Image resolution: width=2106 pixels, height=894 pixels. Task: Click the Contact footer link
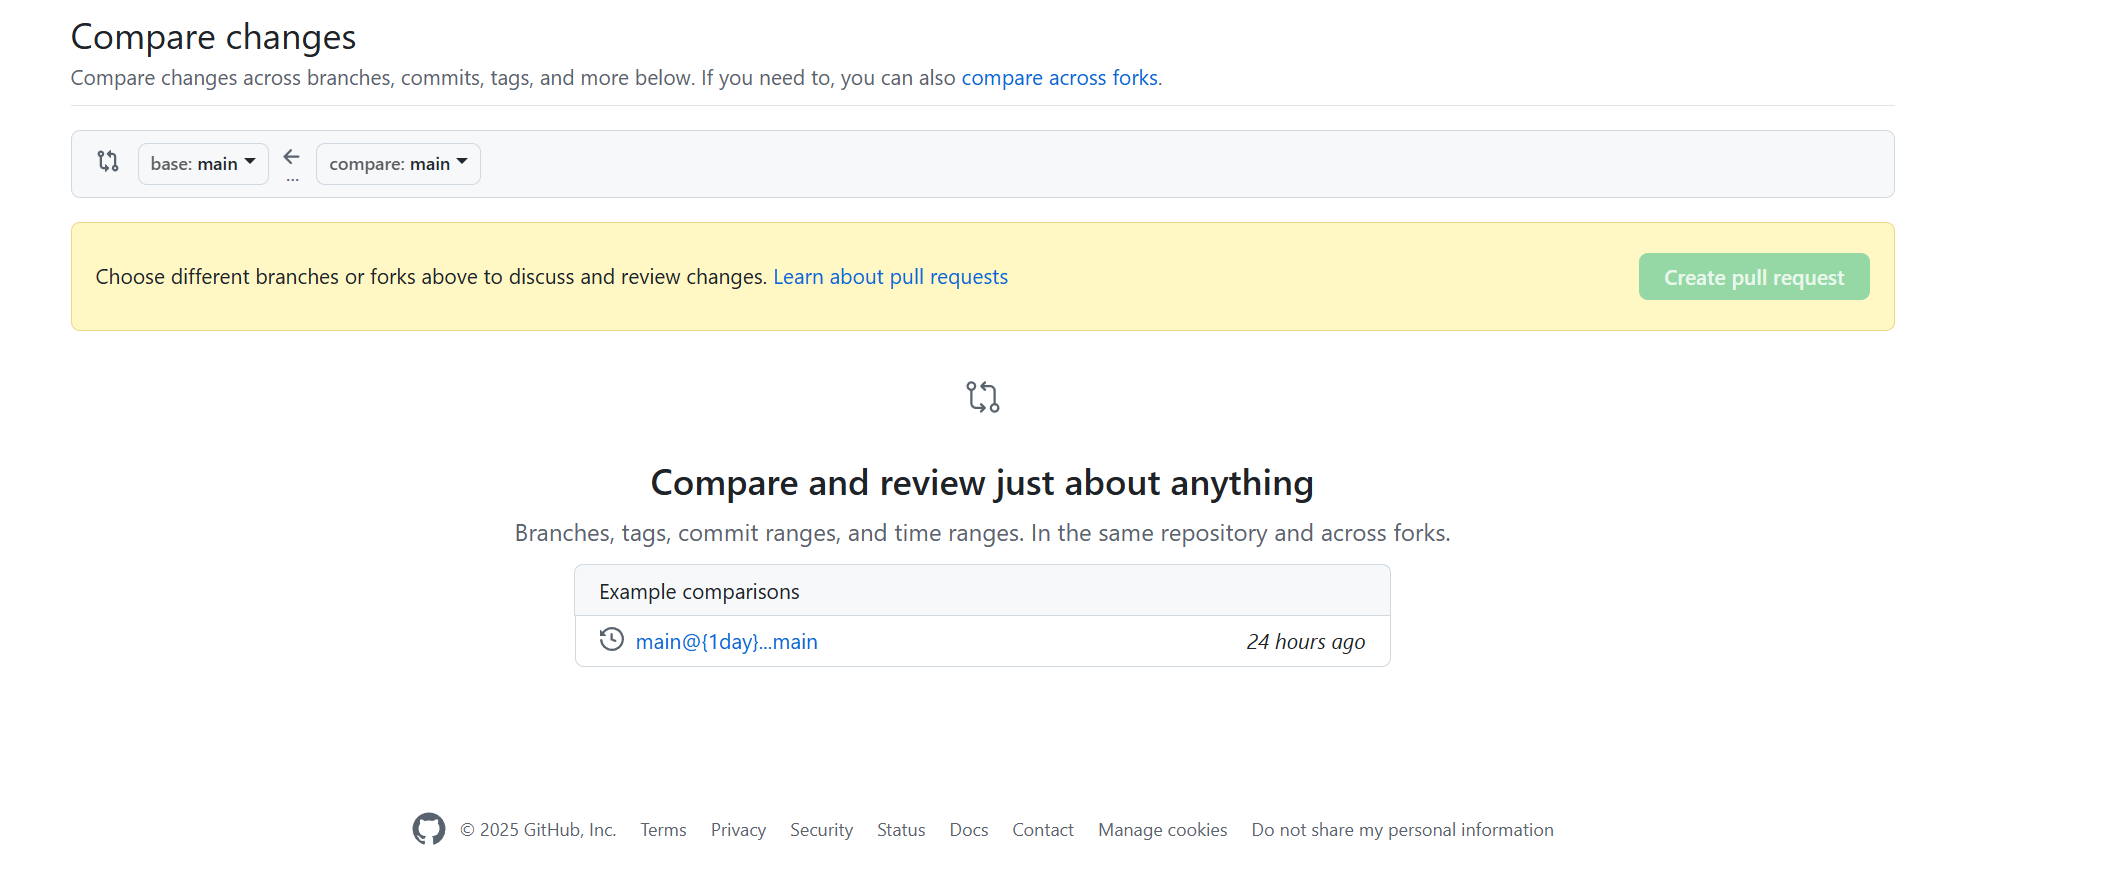1042,830
